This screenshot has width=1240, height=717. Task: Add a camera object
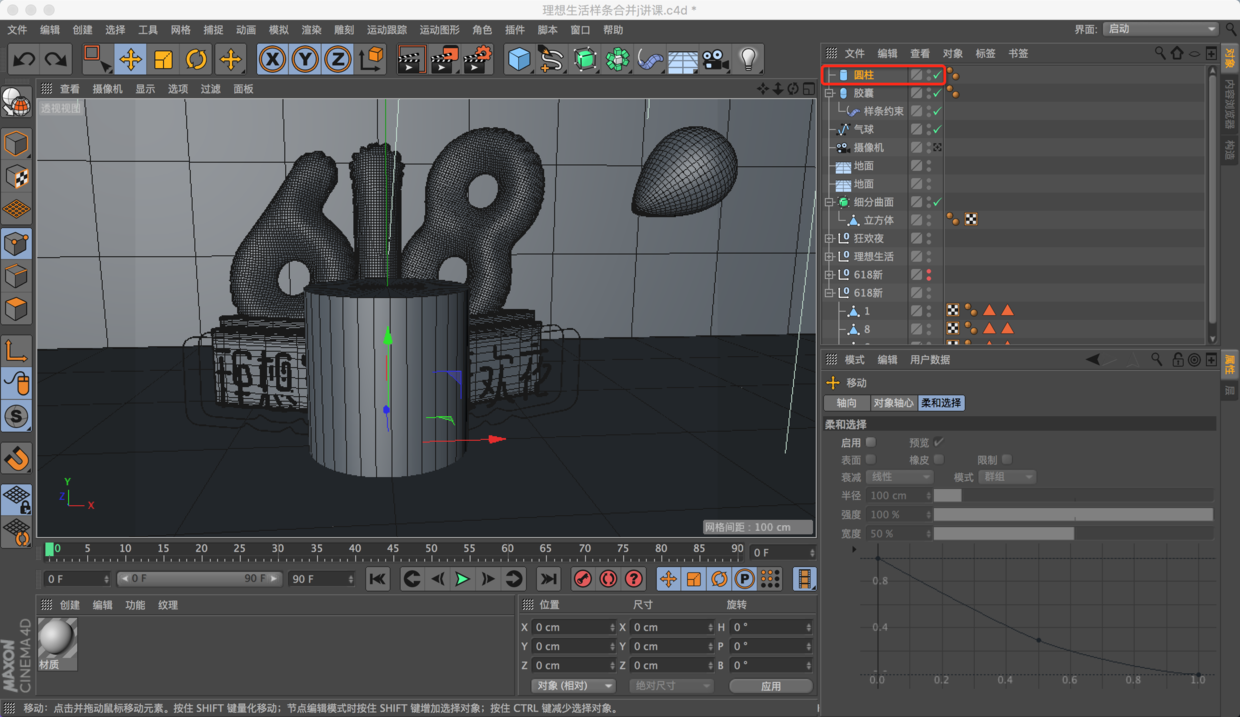tap(715, 59)
